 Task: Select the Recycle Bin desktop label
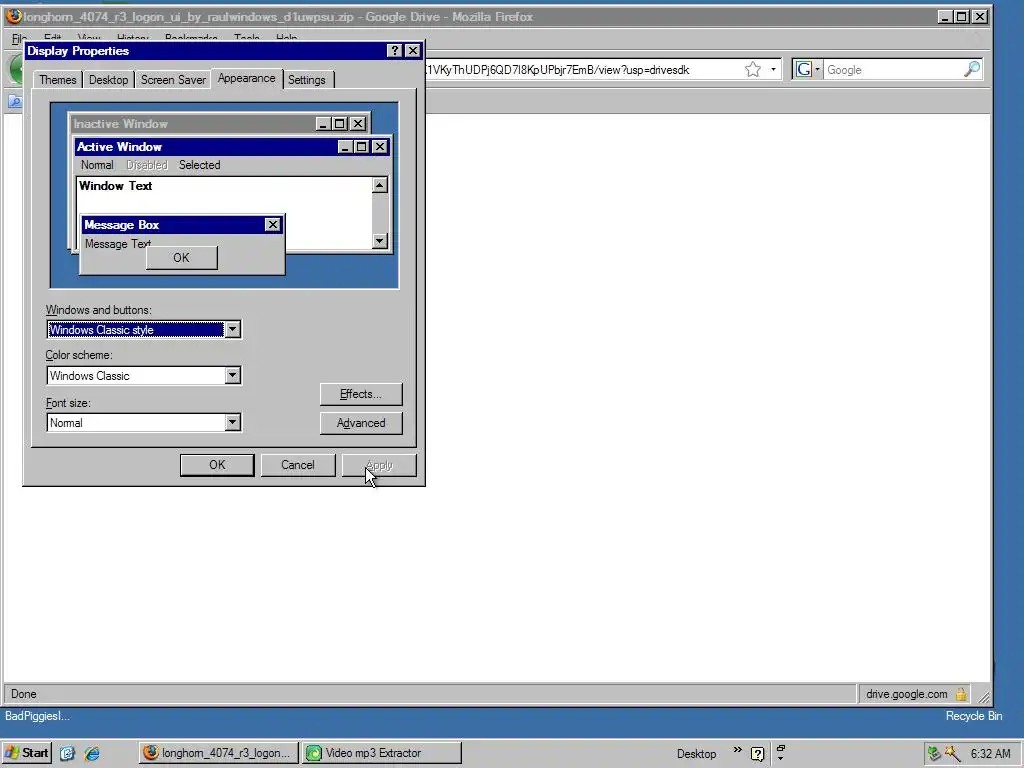(x=974, y=716)
